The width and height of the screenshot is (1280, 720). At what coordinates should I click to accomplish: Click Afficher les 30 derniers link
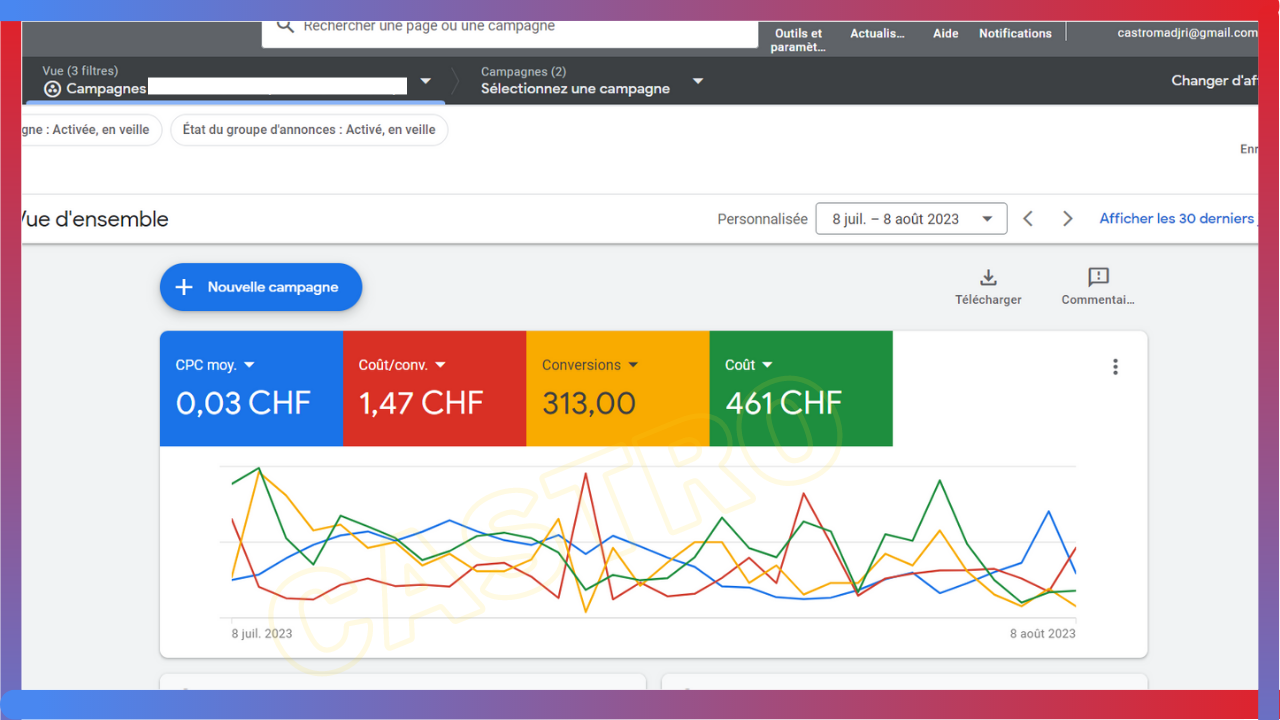[x=1176, y=218]
